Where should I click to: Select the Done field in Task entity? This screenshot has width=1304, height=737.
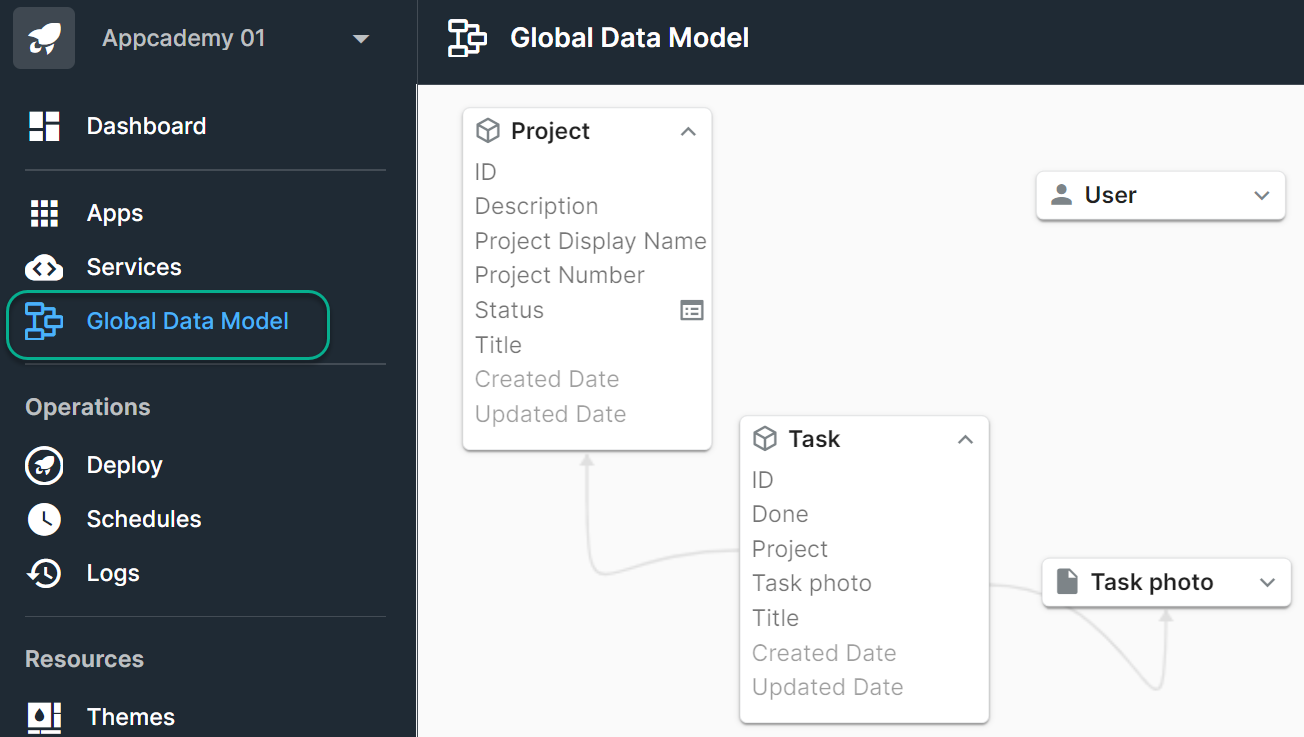[780, 514]
